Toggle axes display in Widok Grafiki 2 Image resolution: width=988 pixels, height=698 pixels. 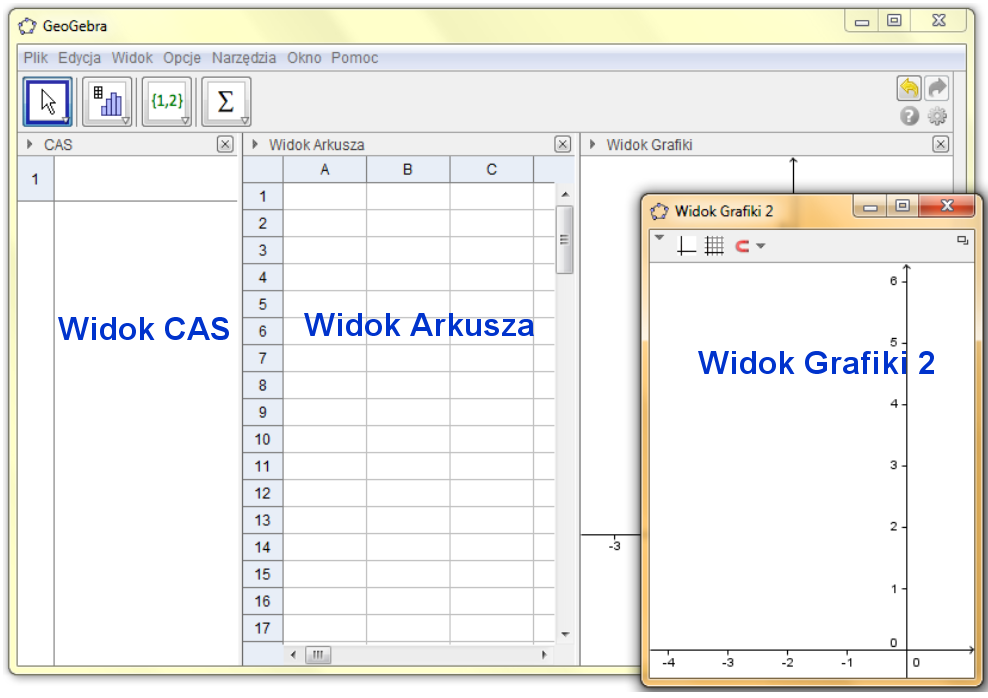pos(686,246)
